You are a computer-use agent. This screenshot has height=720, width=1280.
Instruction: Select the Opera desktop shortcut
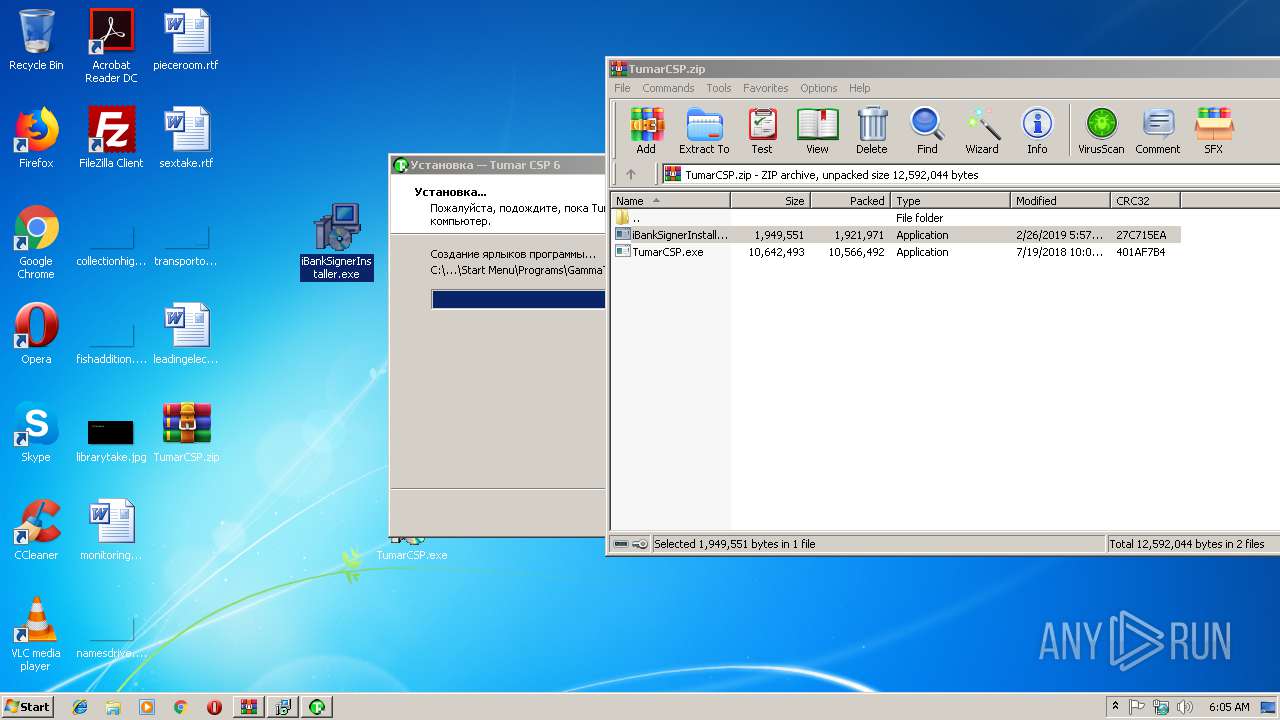coord(36,334)
